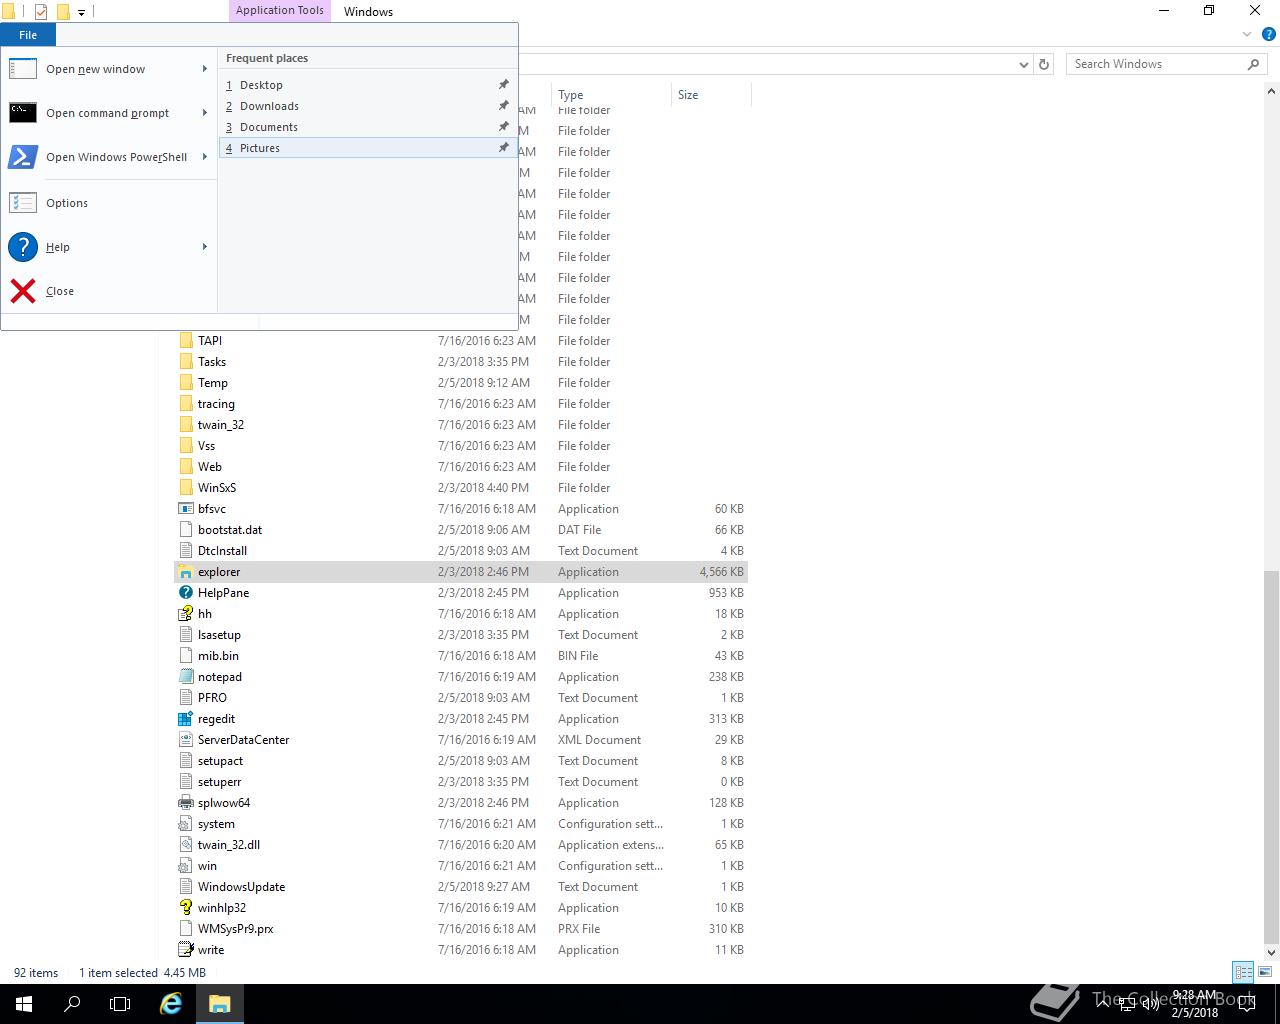Click the New folder icon in quick access toolbar
1280x1024 pixels.
pyautogui.click(x=63, y=12)
